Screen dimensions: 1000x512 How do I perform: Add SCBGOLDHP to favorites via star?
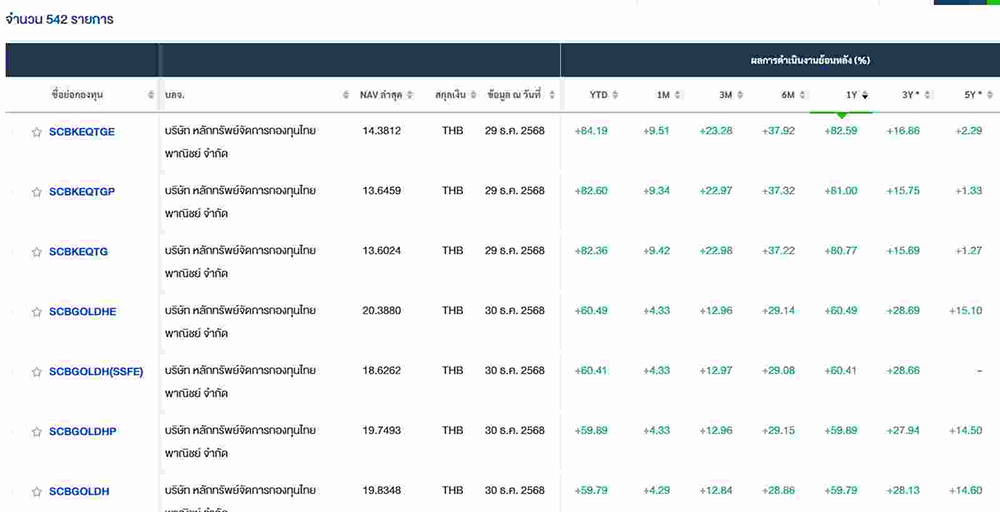[x=37, y=432]
